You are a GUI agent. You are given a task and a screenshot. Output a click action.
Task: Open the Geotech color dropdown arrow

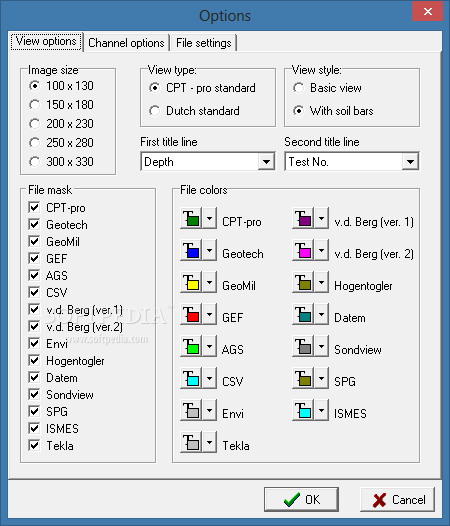point(209,250)
